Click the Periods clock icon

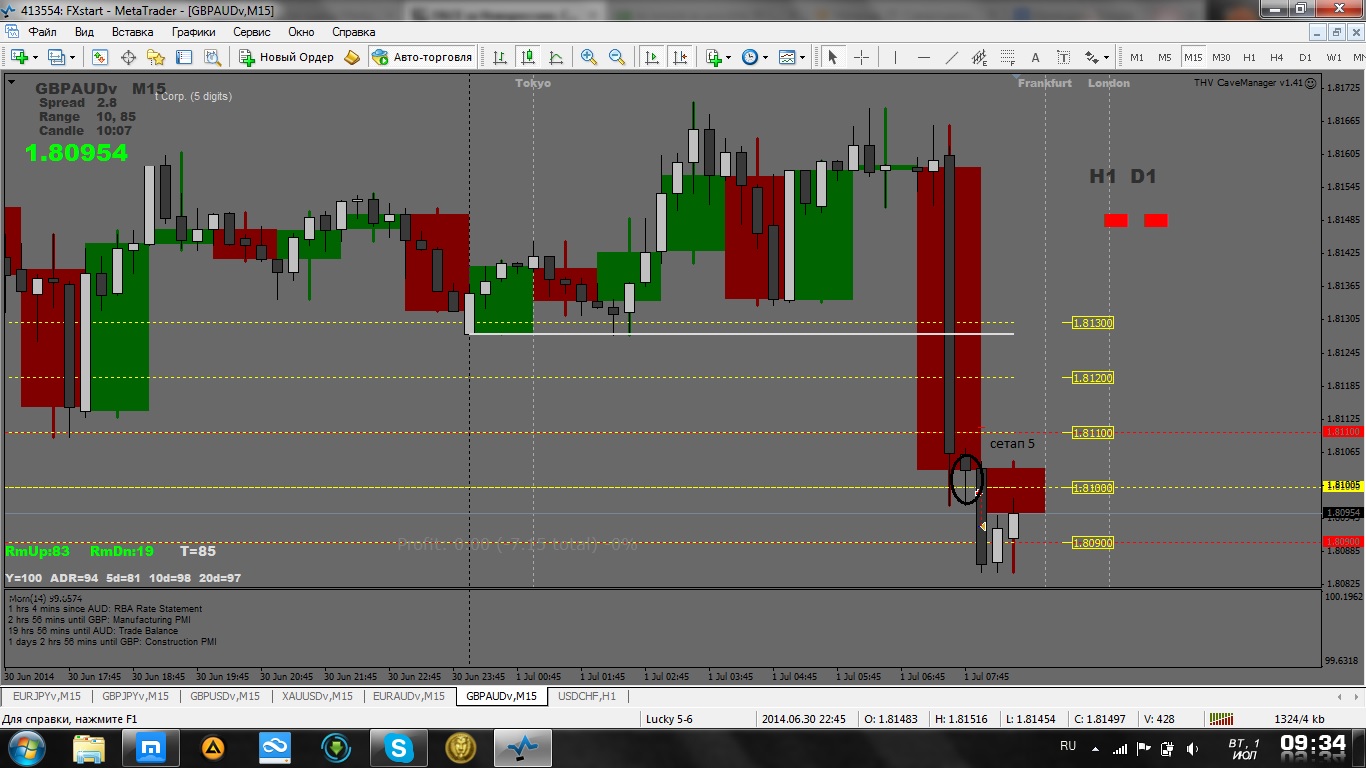coord(750,57)
